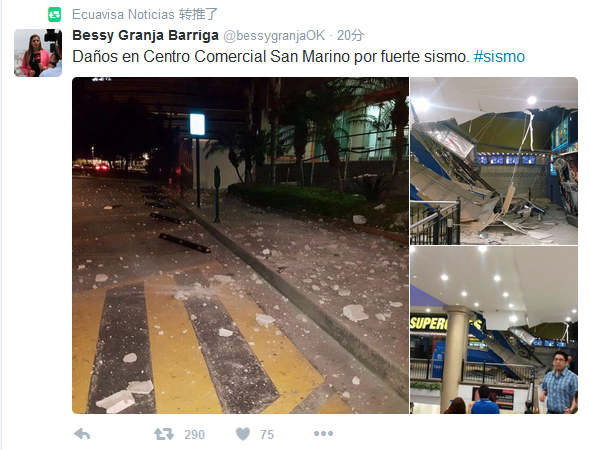The image size is (589, 450).
Task: Click the 75 likes count
Action: pos(267,435)
